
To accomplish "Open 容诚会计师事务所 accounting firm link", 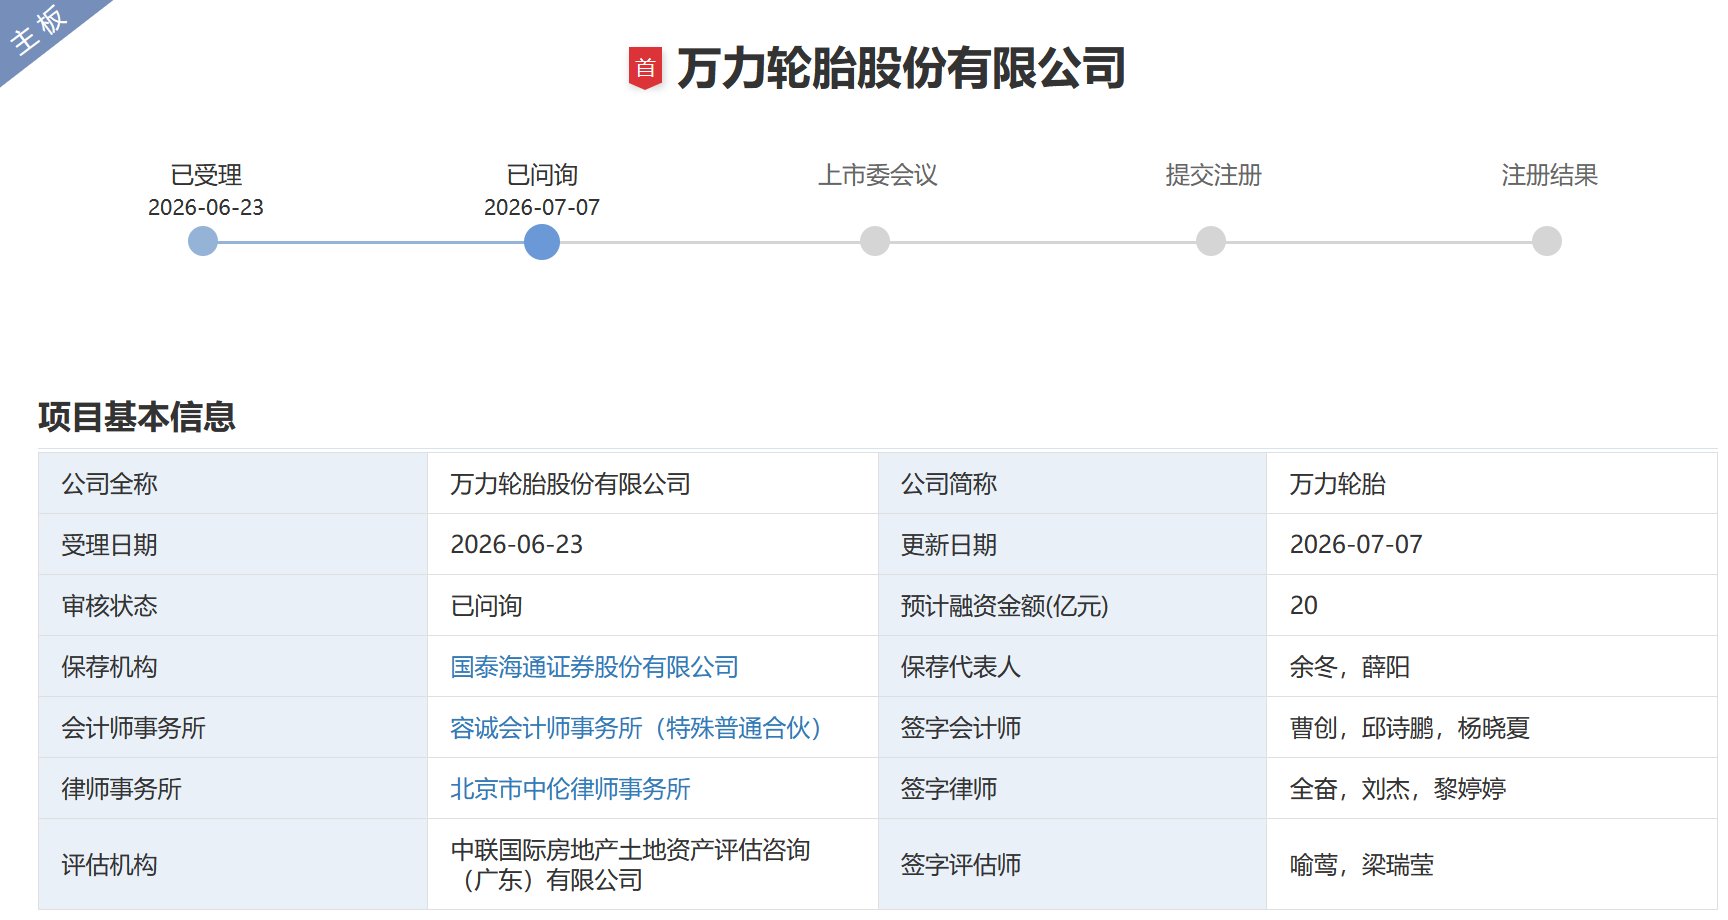I will click(x=636, y=728).
